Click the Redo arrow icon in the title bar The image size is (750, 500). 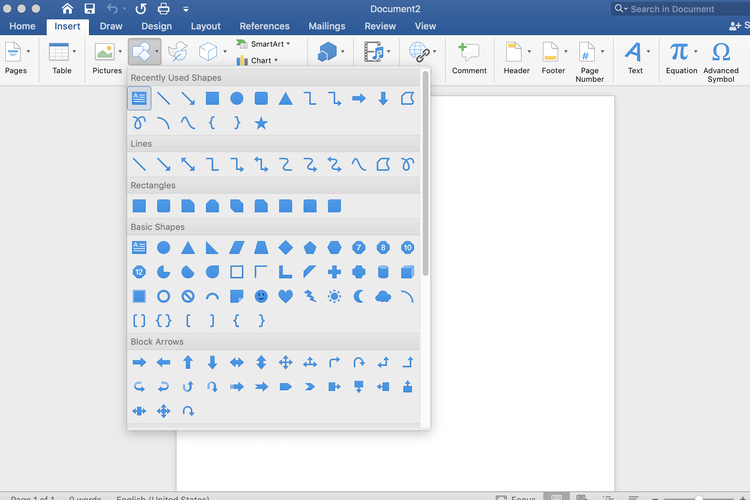coord(141,9)
